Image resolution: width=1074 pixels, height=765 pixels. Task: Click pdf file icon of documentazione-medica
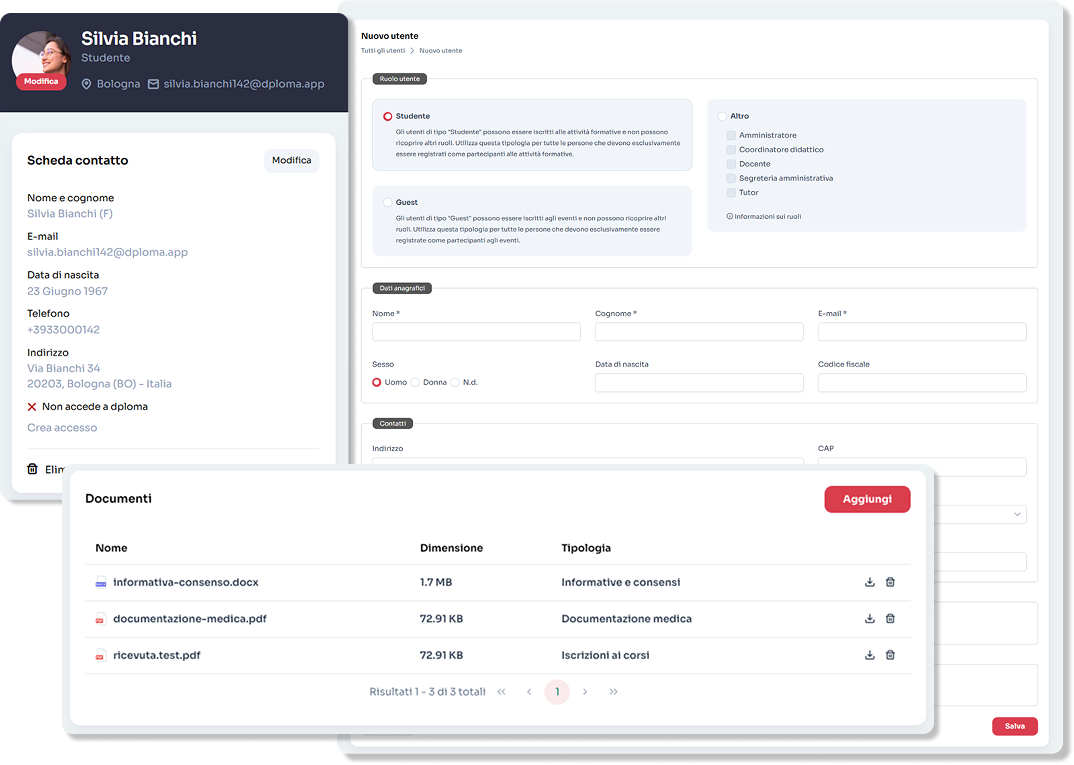(100, 619)
